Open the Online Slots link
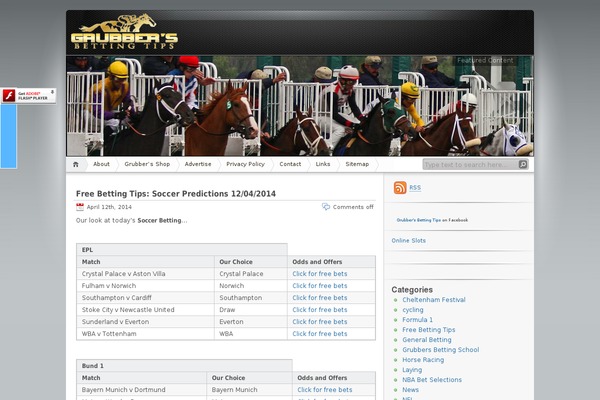Image resolution: width=600 pixels, height=400 pixels. pyautogui.click(x=408, y=241)
